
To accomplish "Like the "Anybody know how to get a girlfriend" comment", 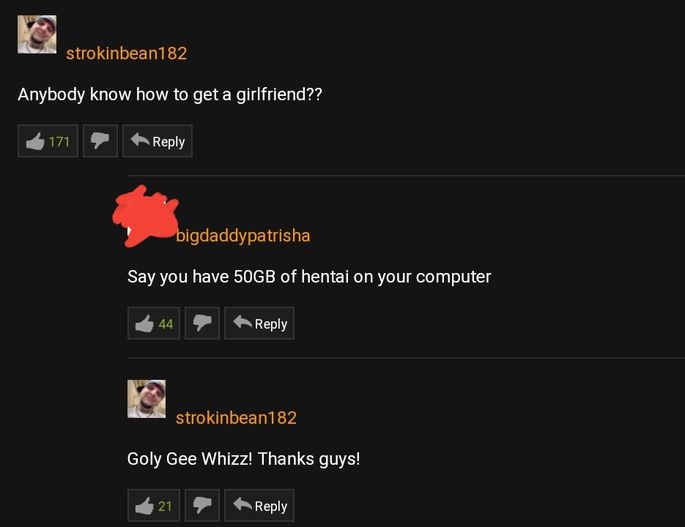I will click(x=48, y=141).
